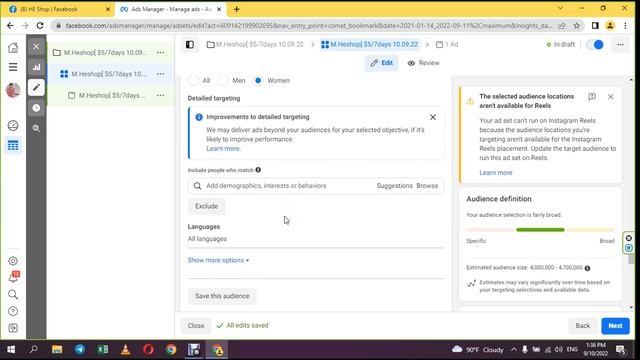
Task: Open more options for the ad set row
Action: tap(160, 74)
